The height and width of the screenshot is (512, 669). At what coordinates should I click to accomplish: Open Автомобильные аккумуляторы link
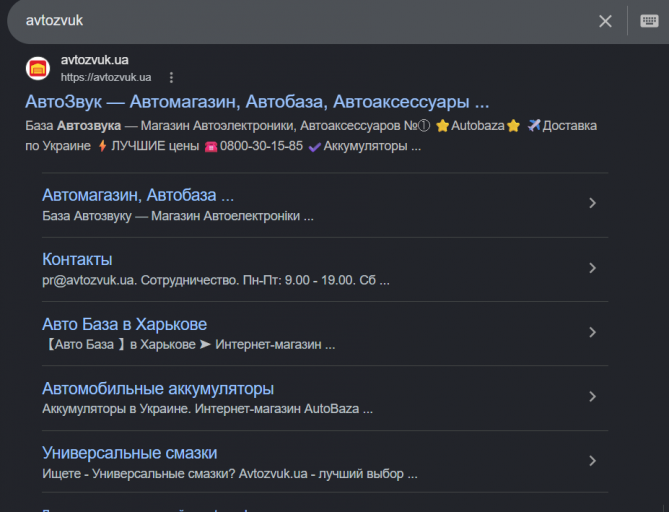(x=158, y=389)
